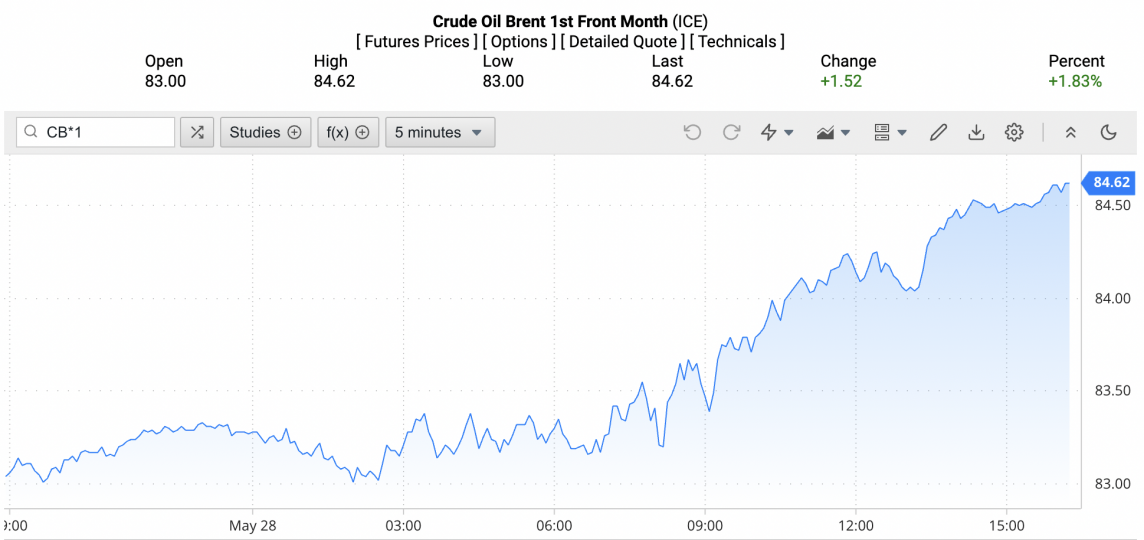Screen dimensions: 1144x540
Task: Click the CB*1 symbol search field
Action: click(x=96, y=132)
